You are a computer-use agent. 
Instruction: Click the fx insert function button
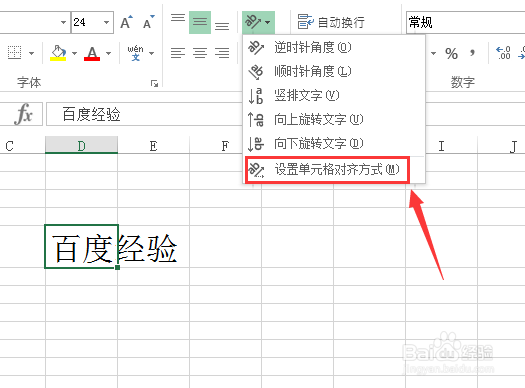tap(23, 114)
